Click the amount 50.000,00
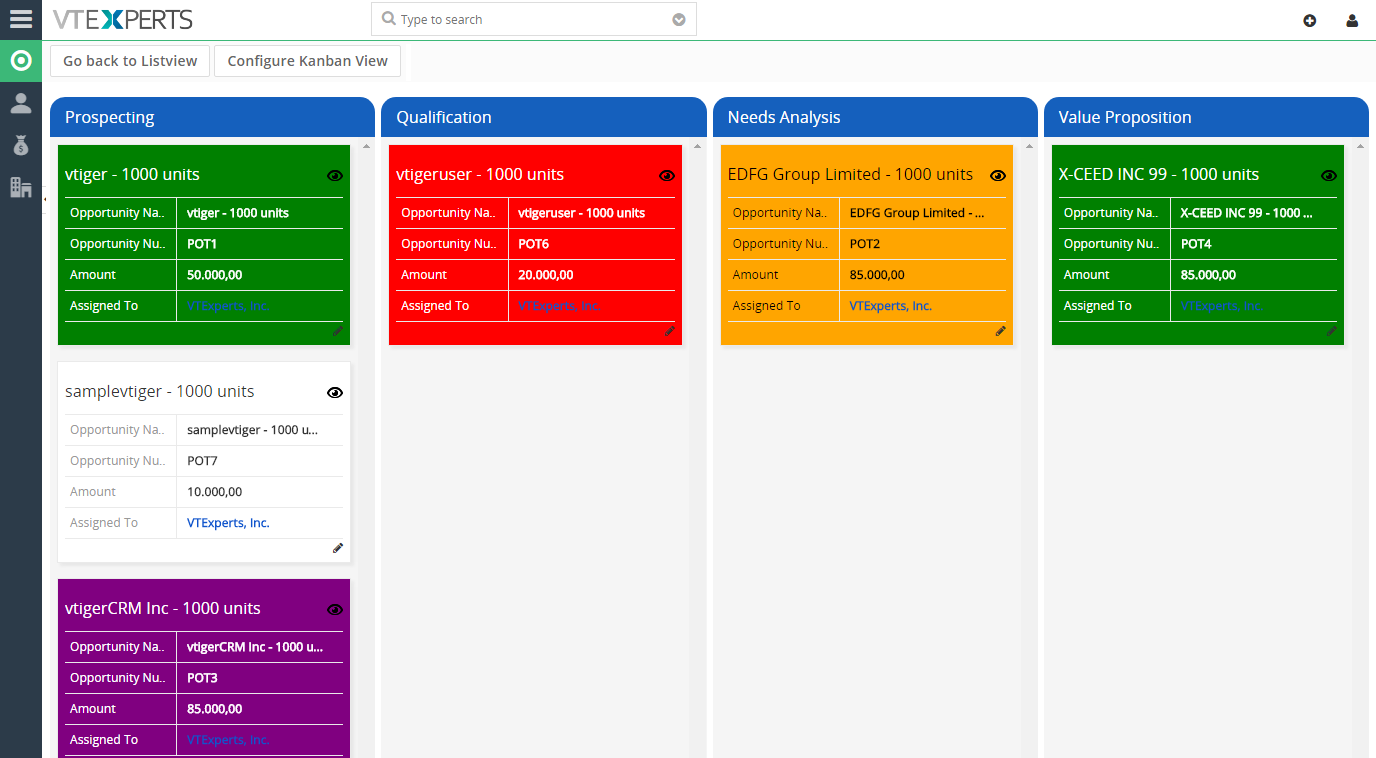This screenshot has height=758, width=1376. (214, 275)
